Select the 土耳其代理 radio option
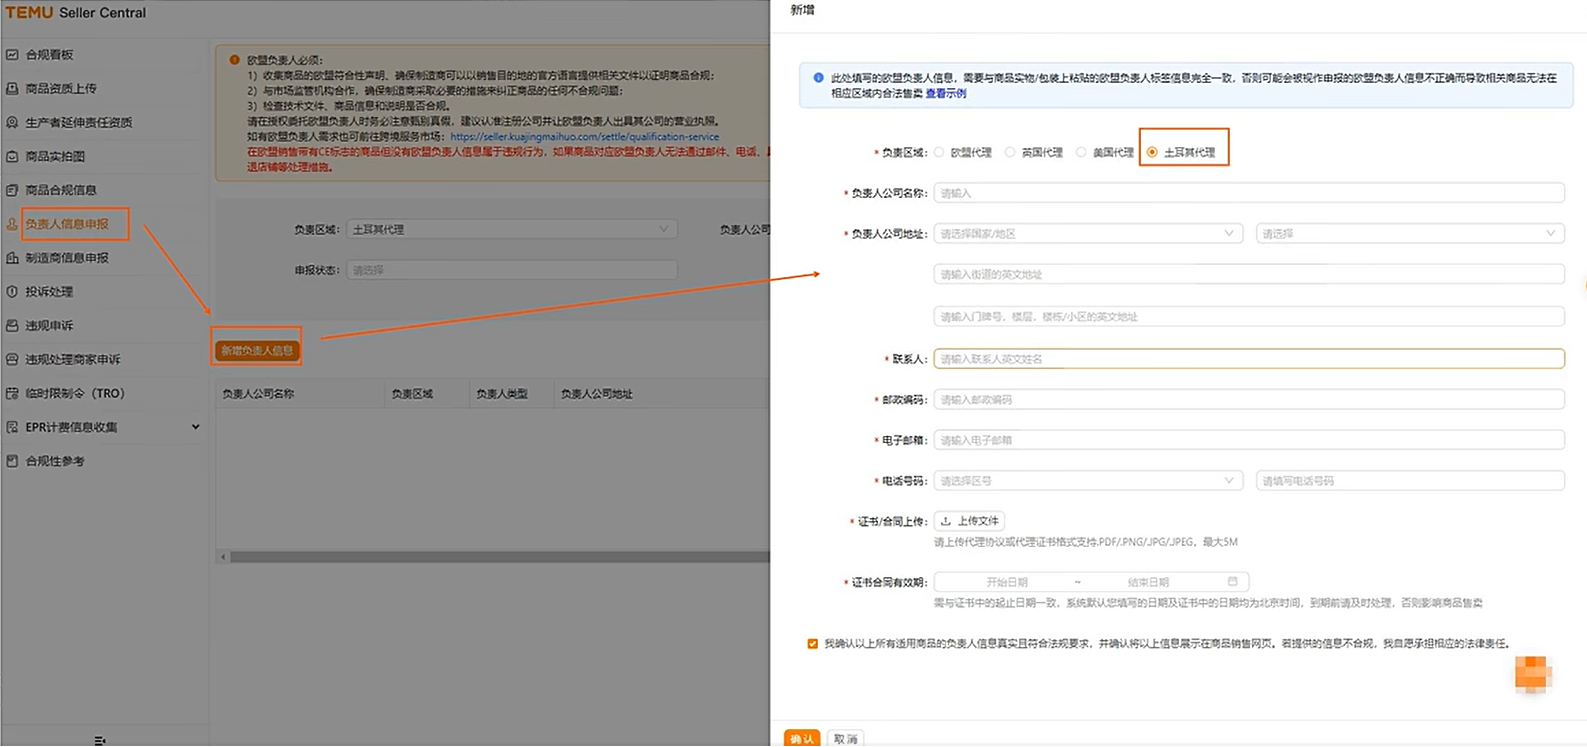The image size is (1587, 747). [x=1152, y=152]
